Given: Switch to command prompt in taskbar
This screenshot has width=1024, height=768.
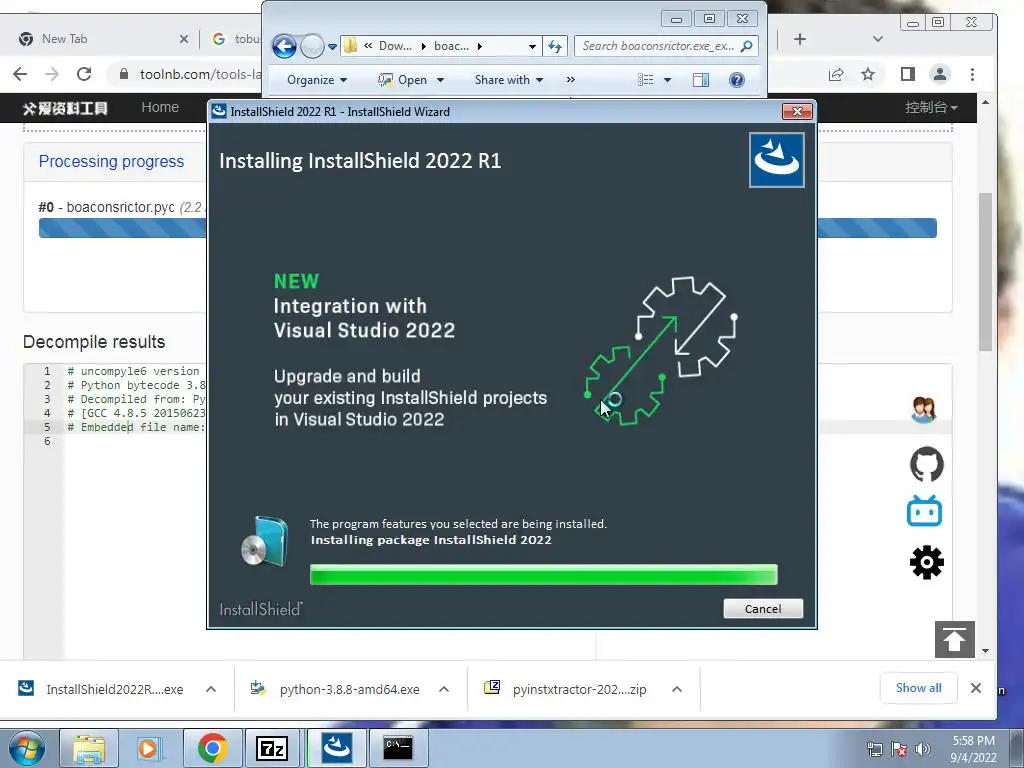Looking at the screenshot, I should [398, 748].
